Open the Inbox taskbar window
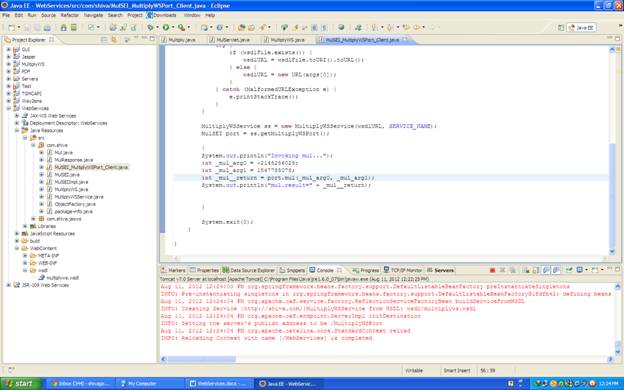The width and height of the screenshot is (624, 390). (x=81, y=384)
